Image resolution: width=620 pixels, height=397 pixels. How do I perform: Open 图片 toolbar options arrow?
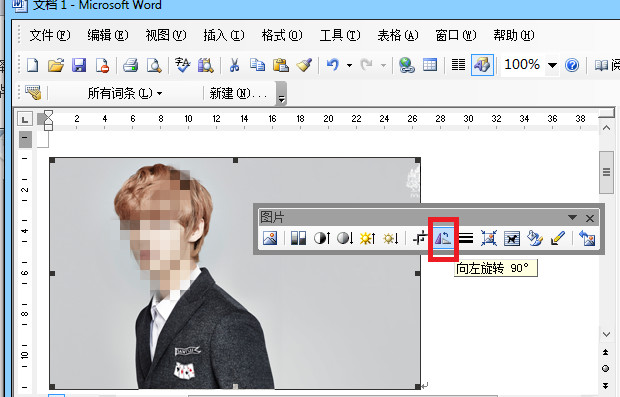(x=572, y=217)
